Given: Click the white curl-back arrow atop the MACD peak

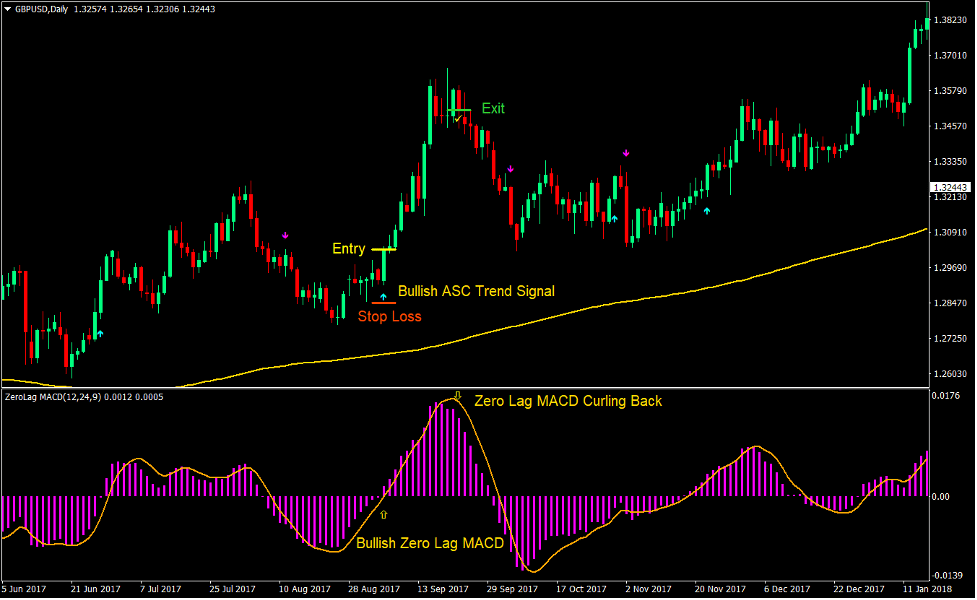Looking at the screenshot, I should [457, 396].
